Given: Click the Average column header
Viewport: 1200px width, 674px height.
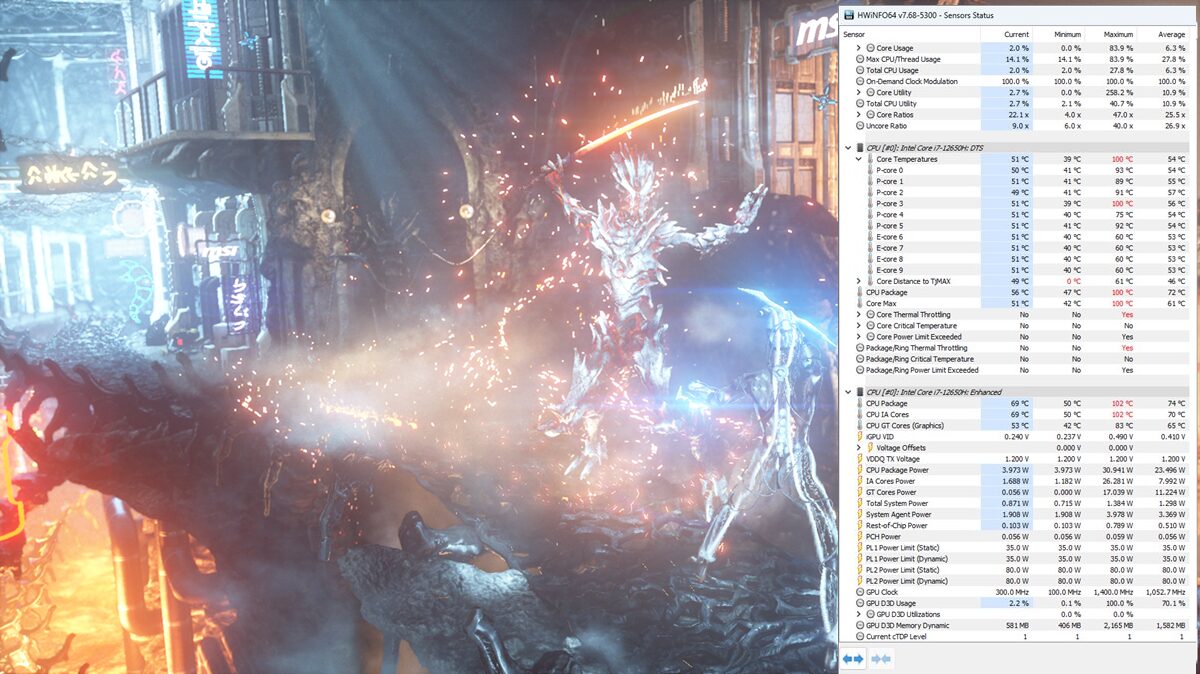Looking at the screenshot, I should coord(1171,34).
